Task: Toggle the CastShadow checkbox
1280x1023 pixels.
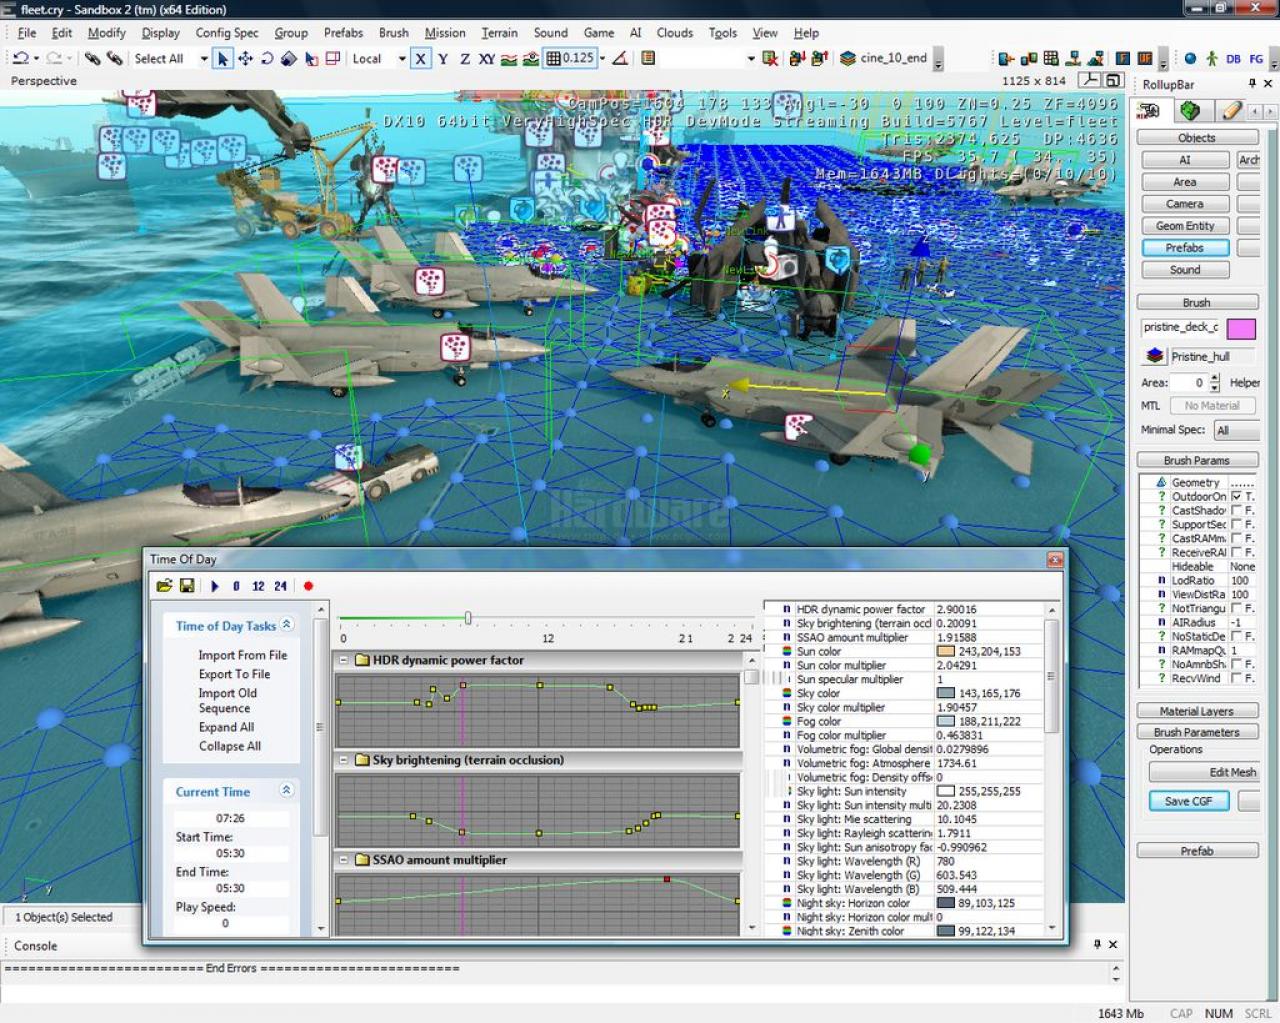Action: [x=1237, y=510]
